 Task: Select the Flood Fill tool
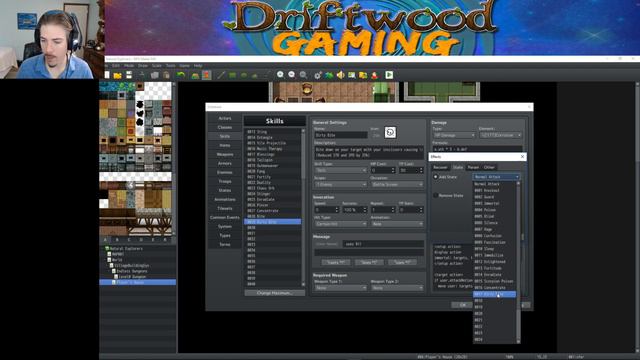(255, 75)
